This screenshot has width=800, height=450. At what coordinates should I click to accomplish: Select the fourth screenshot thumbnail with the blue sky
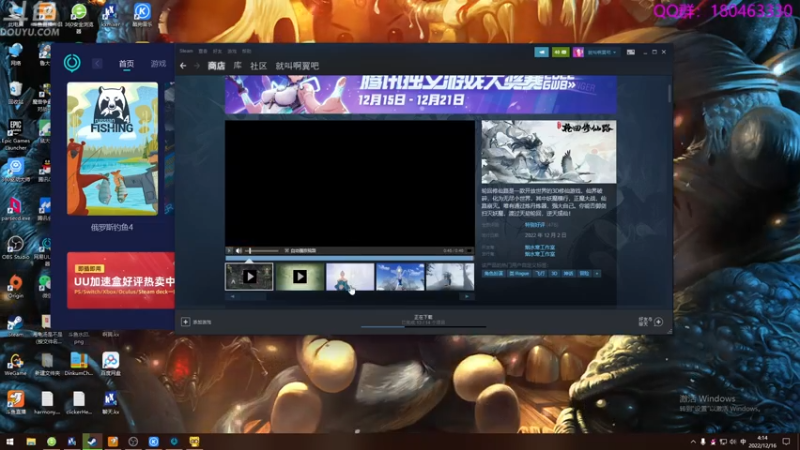point(400,277)
